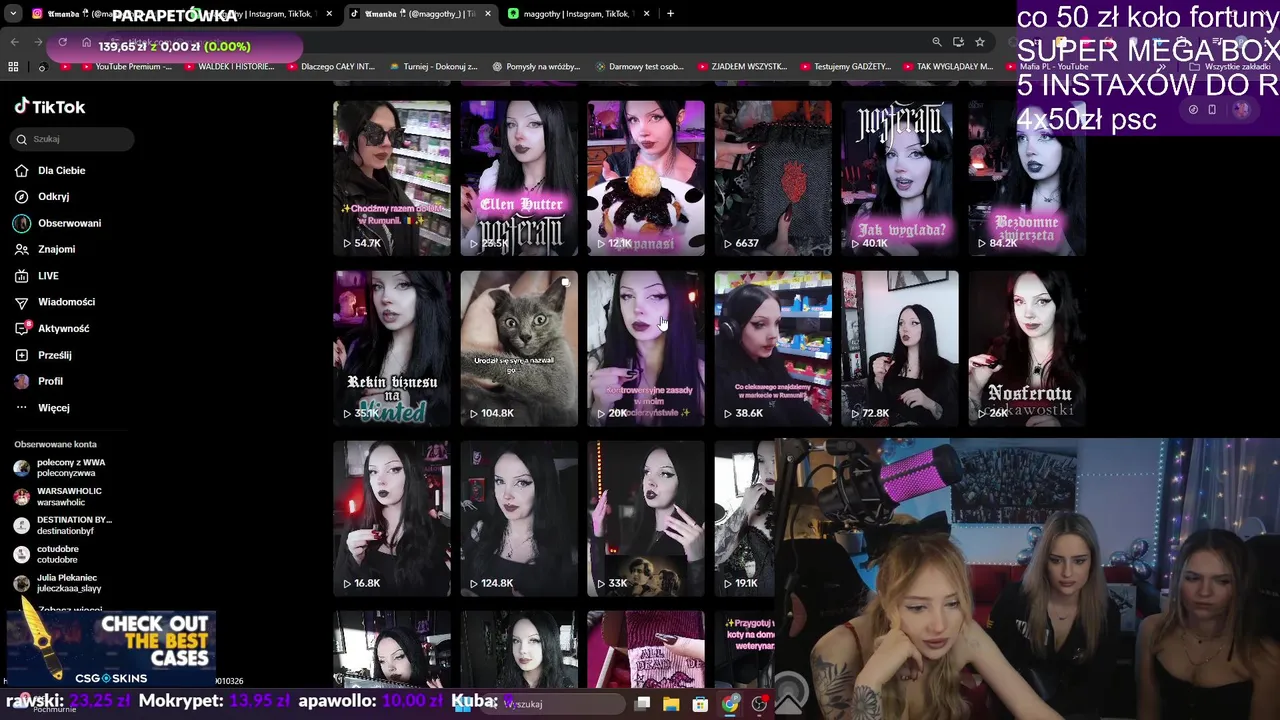
Task: Click the Prześlij upload icon
Action: (x=22, y=355)
